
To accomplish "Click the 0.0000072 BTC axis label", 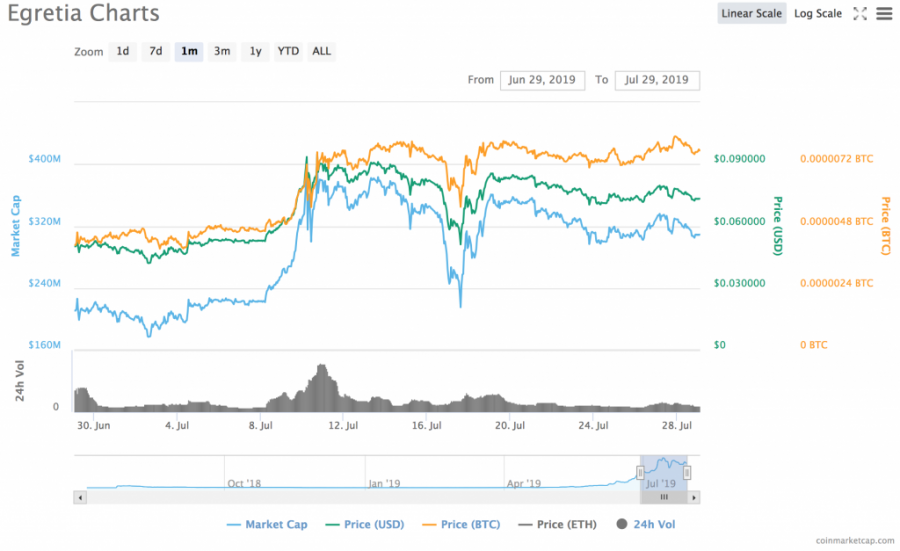I will click(x=836, y=159).
